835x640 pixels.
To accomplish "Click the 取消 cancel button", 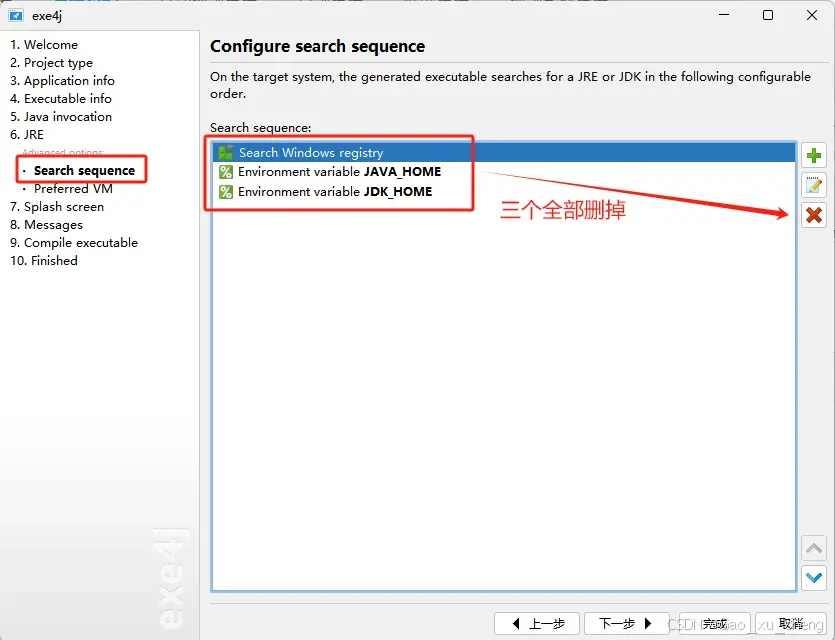I will tap(791, 623).
